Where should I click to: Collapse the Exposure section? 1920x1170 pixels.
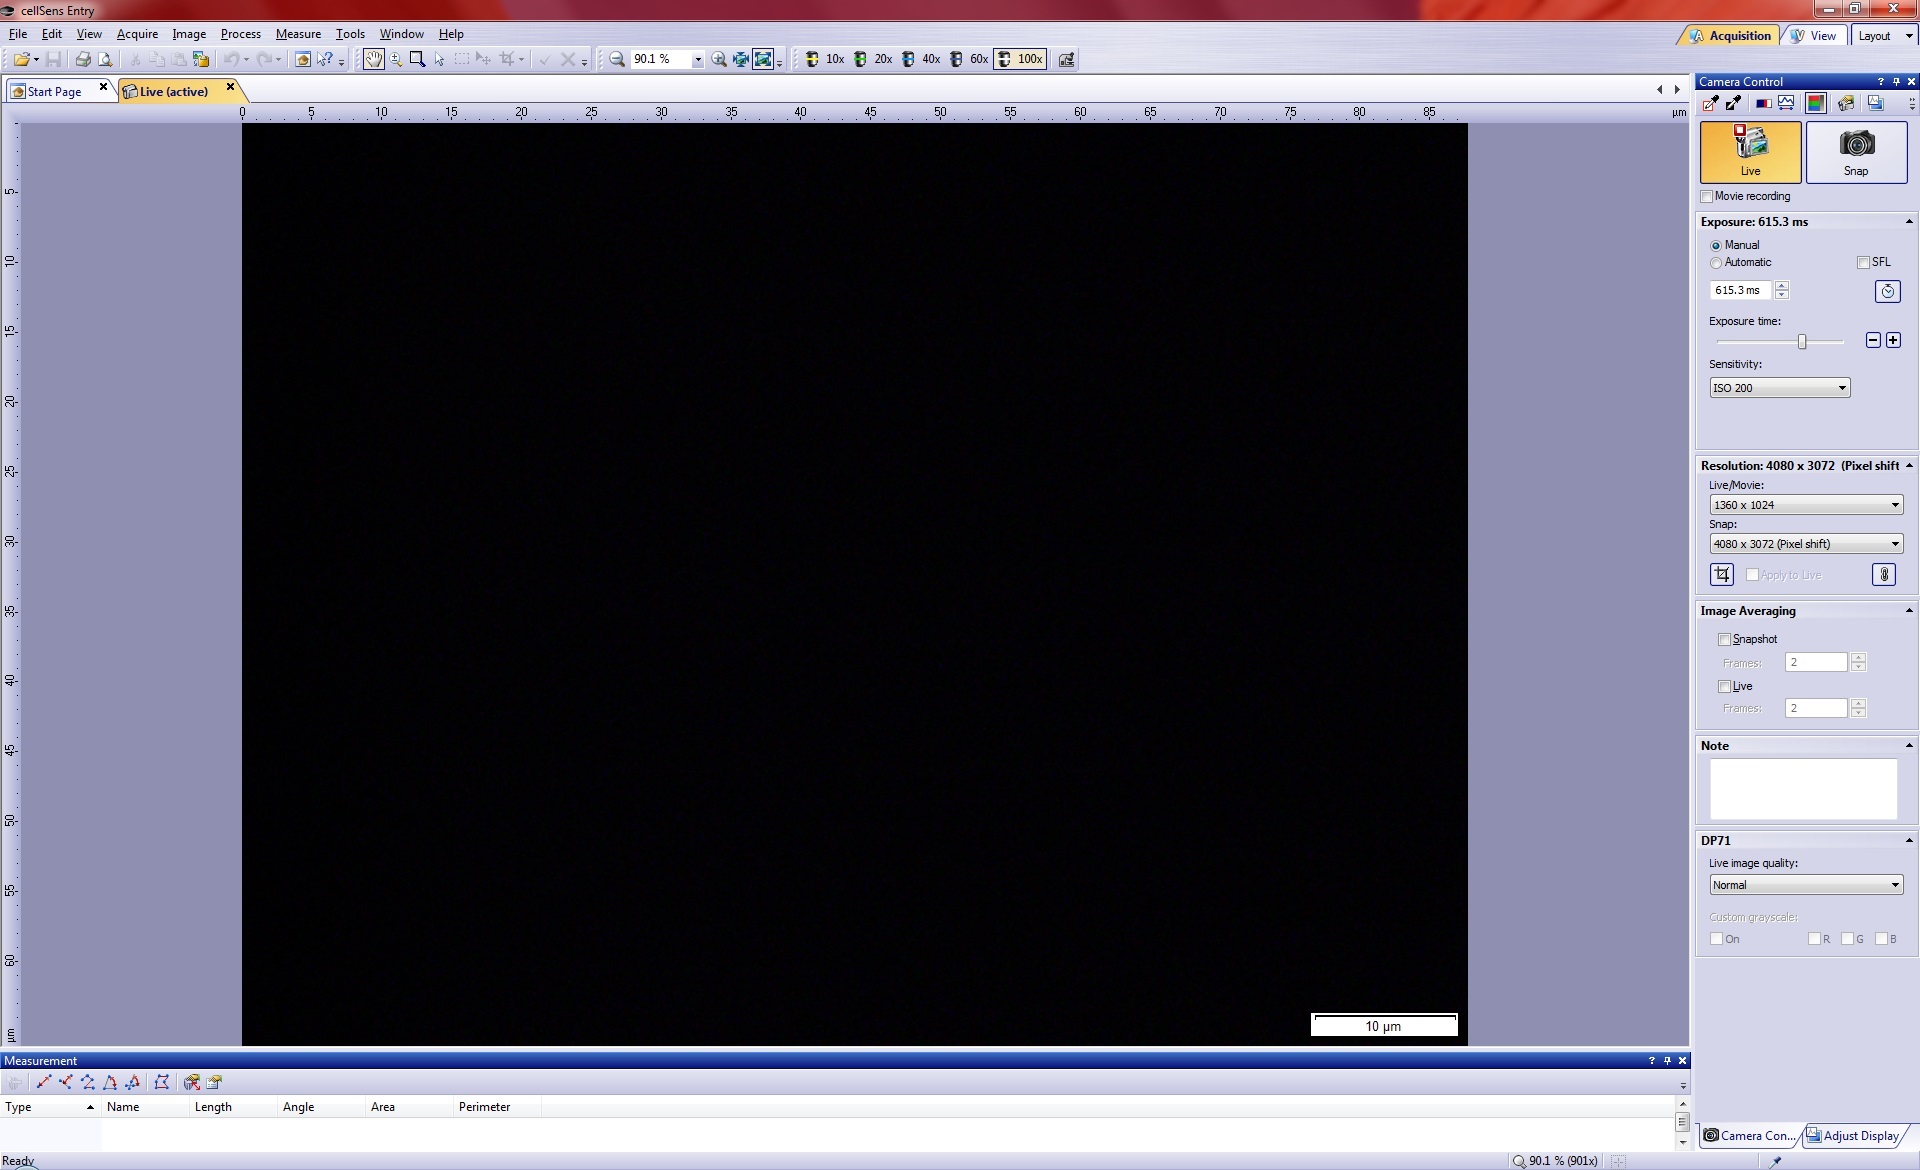coord(1909,222)
